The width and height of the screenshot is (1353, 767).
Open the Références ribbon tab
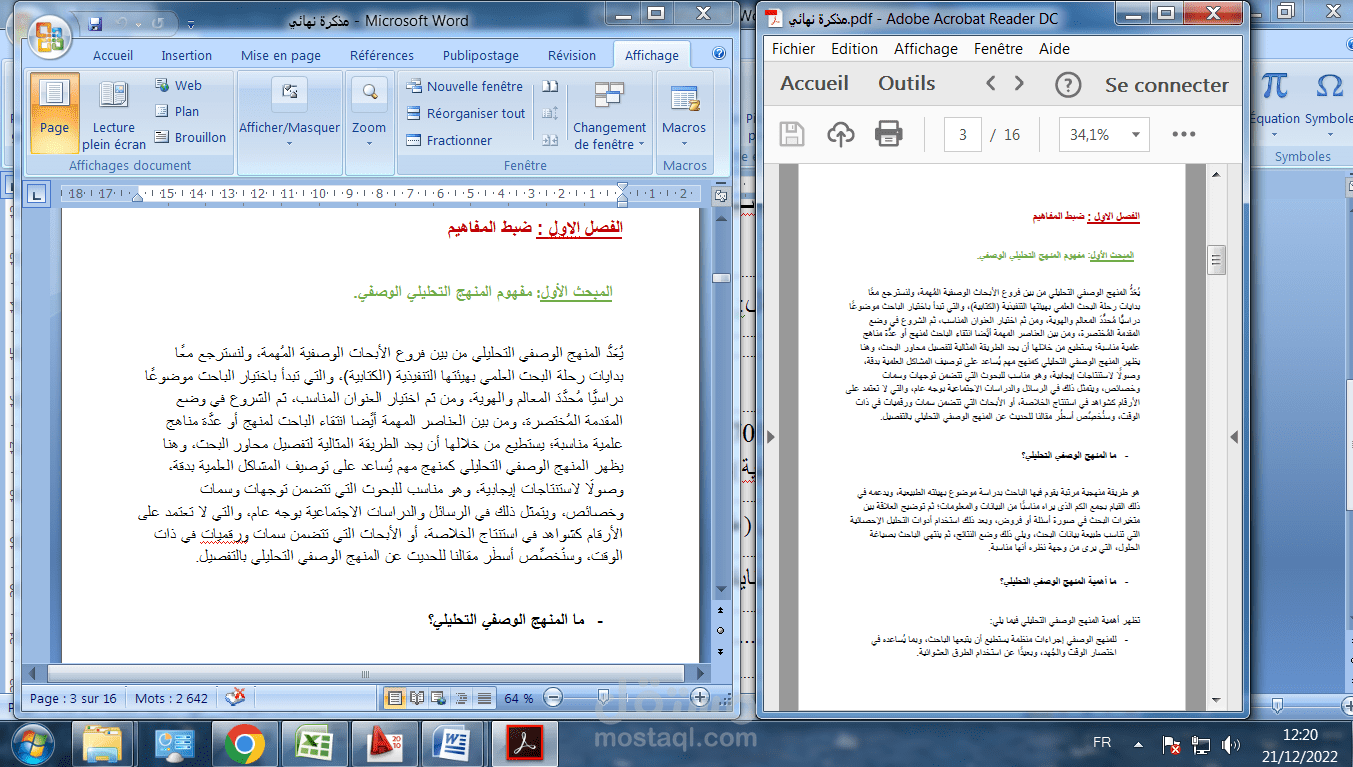coord(382,56)
